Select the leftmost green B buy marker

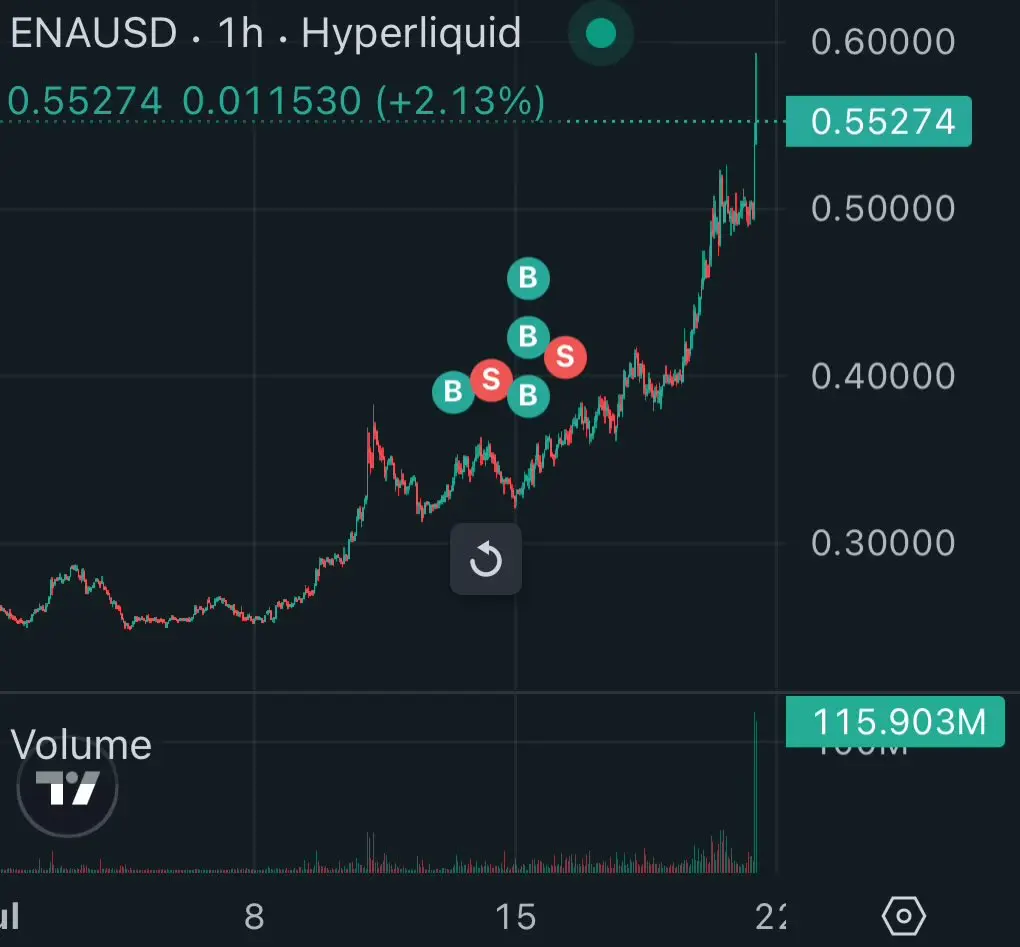pos(453,392)
